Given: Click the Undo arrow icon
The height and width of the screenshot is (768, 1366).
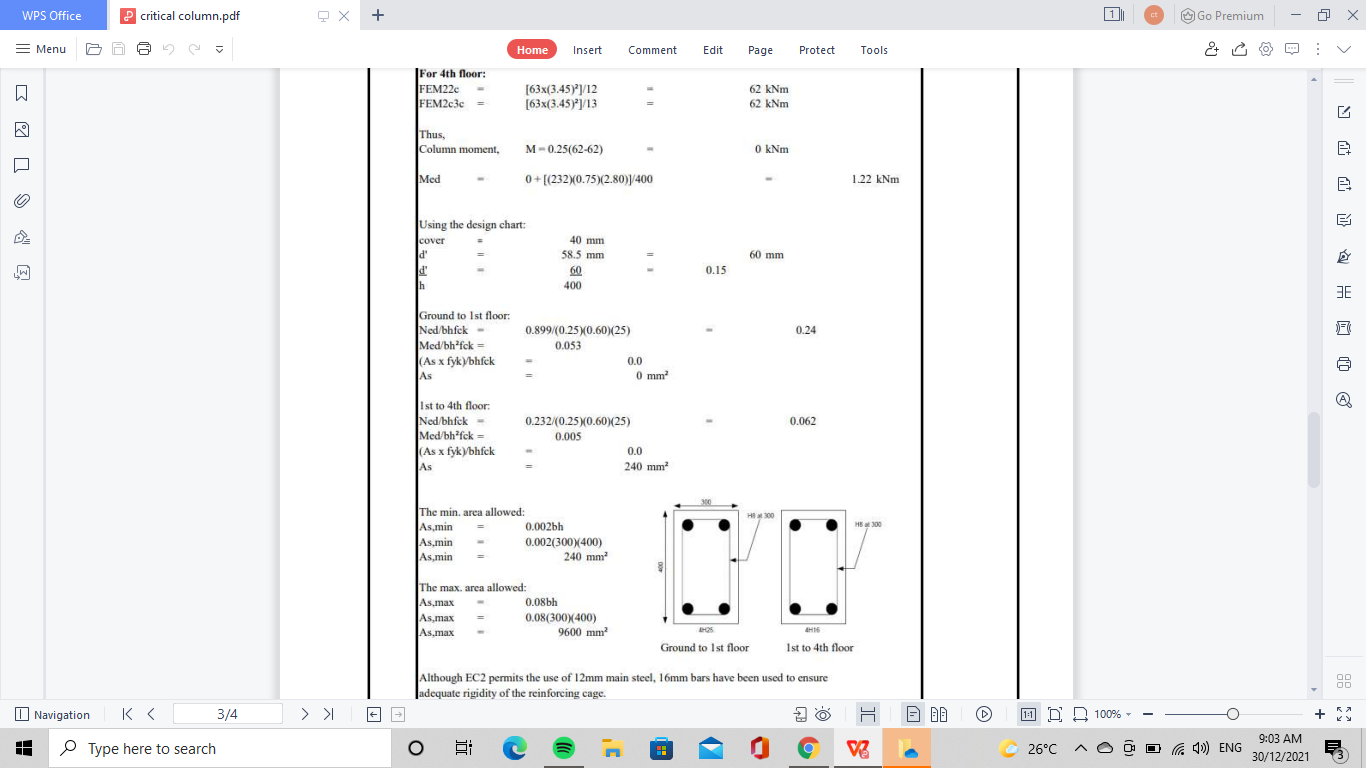Looking at the screenshot, I should [168, 49].
